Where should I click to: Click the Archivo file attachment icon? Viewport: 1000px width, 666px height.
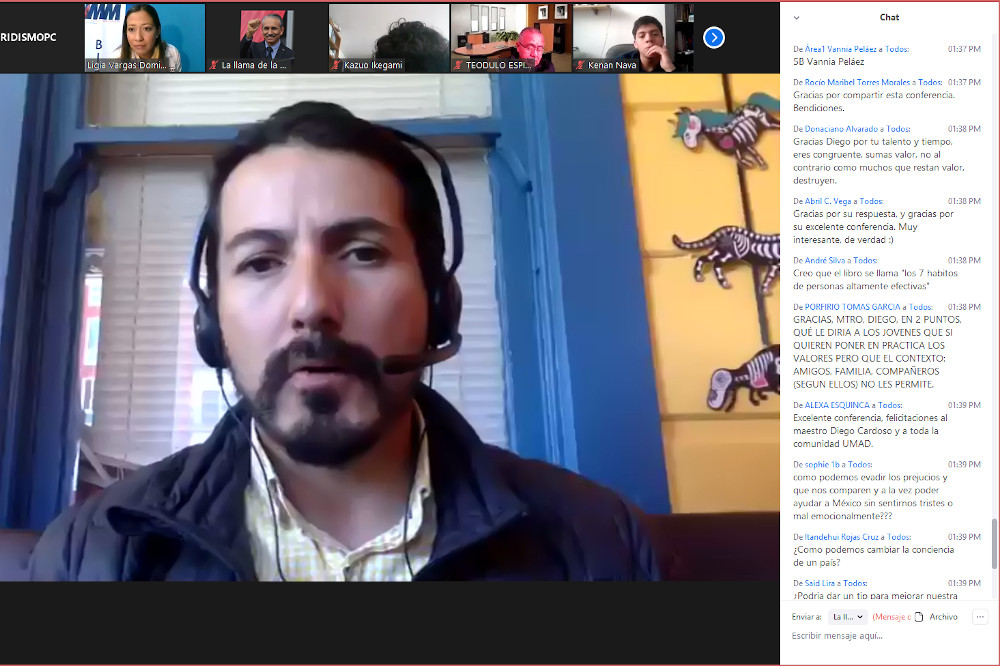click(x=919, y=617)
